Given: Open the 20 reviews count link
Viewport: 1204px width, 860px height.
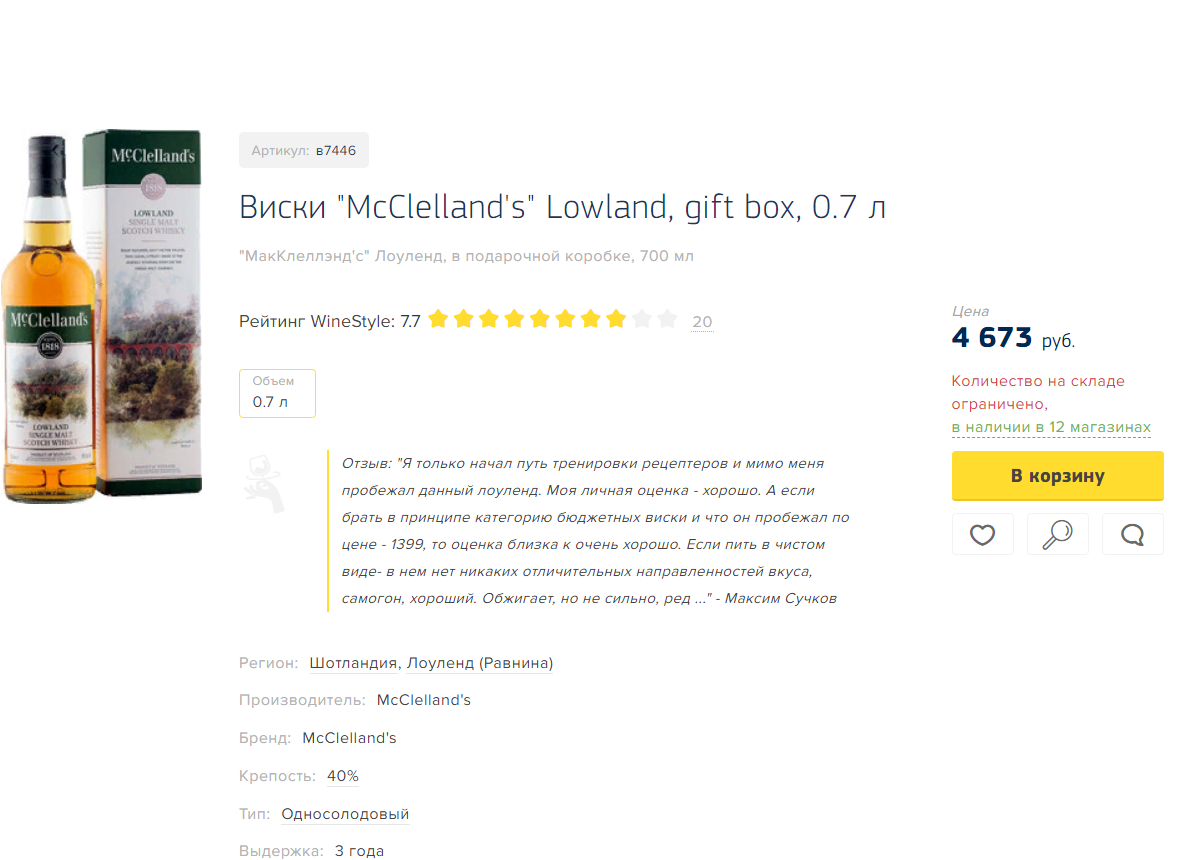Looking at the screenshot, I should [702, 322].
